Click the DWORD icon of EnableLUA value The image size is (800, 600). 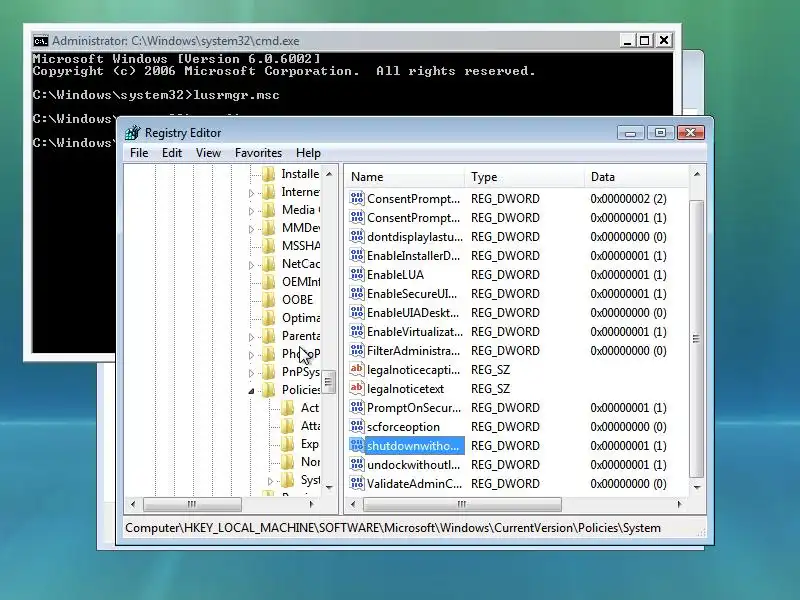(357, 274)
